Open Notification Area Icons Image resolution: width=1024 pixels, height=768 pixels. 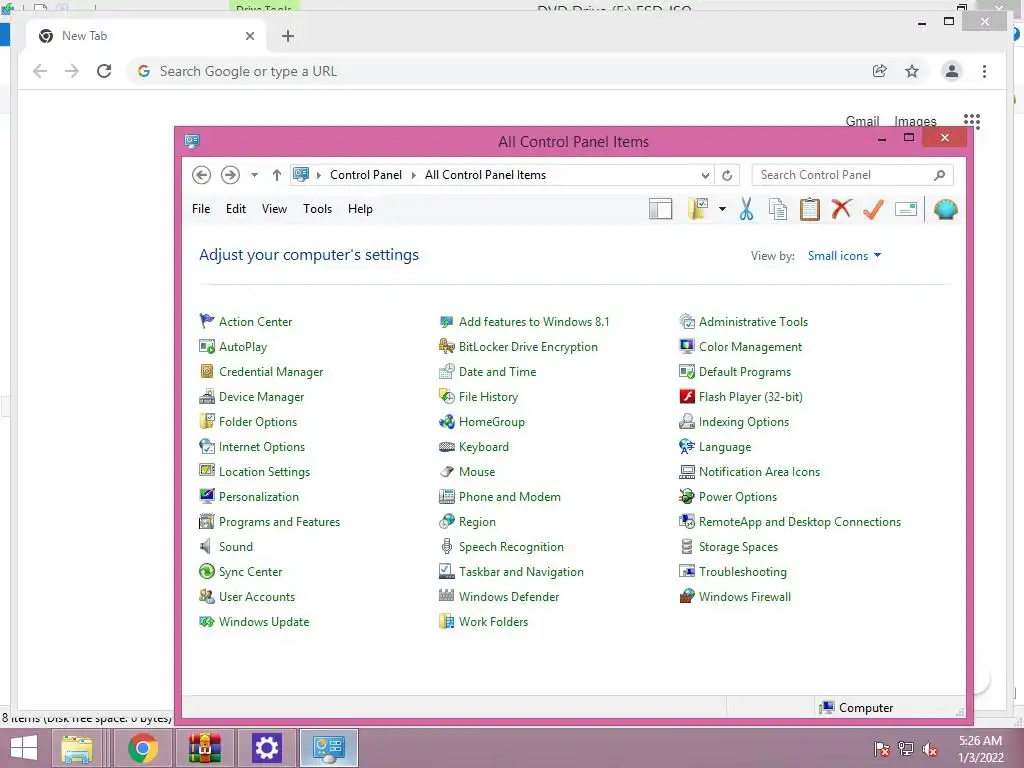[x=759, y=472]
